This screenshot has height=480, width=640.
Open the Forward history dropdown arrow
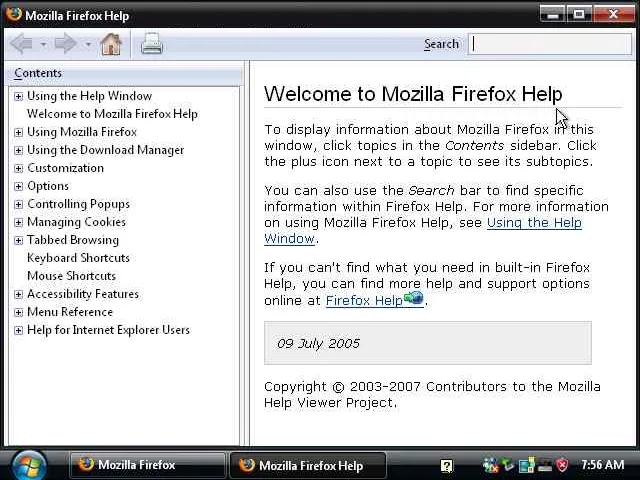pyautogui.click(x=88, y=44)
